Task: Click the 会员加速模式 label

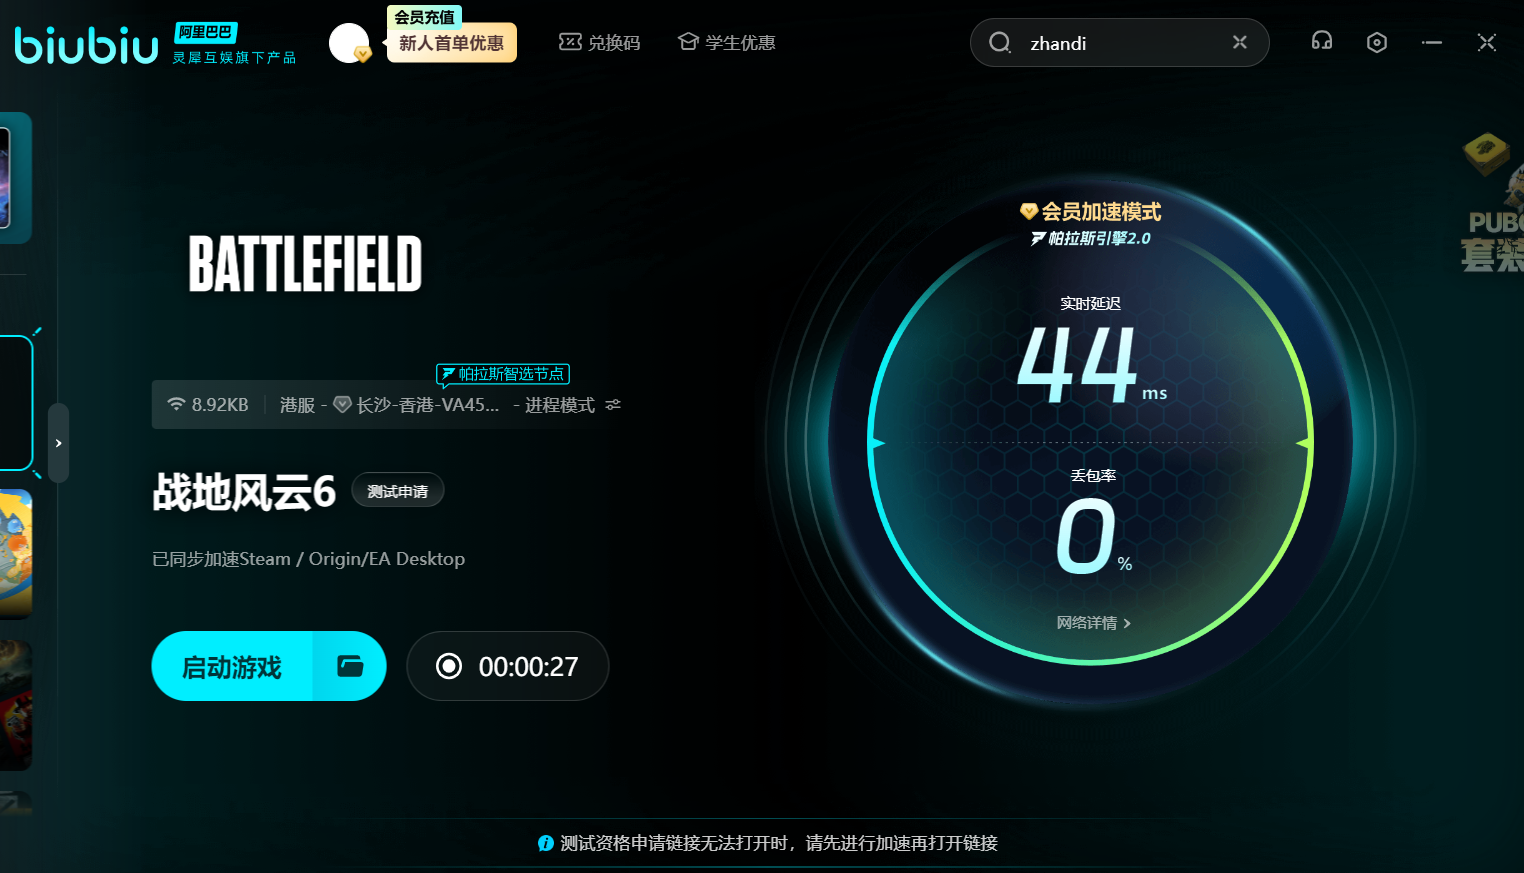Action: (x=1090, y=211)
